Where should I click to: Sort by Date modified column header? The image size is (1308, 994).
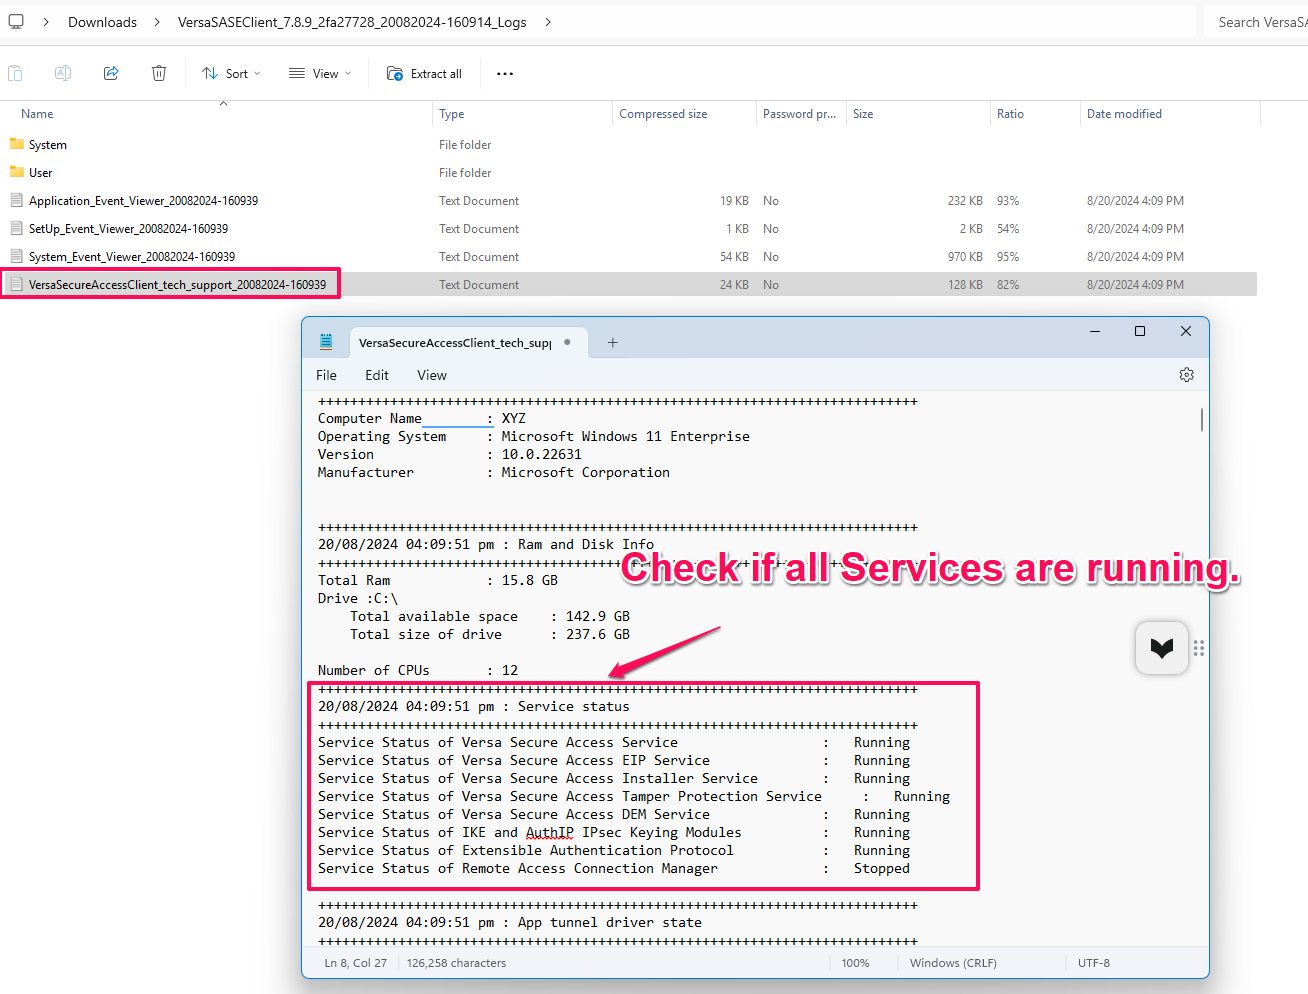point(1170,114)
